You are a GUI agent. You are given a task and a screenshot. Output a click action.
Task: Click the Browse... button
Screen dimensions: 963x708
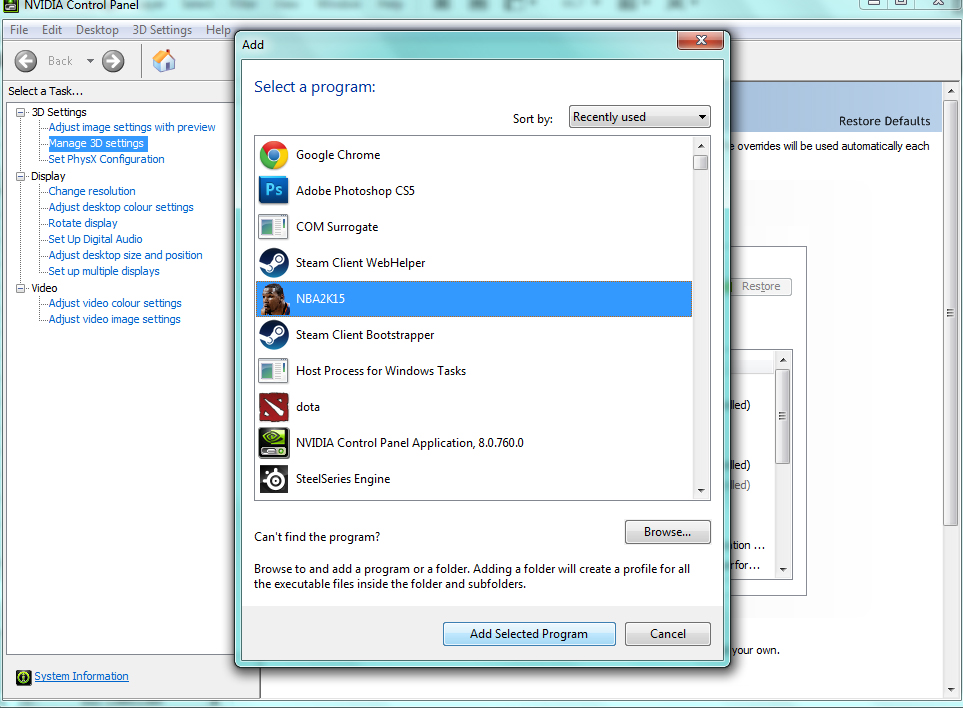click(x=668, y=532)
